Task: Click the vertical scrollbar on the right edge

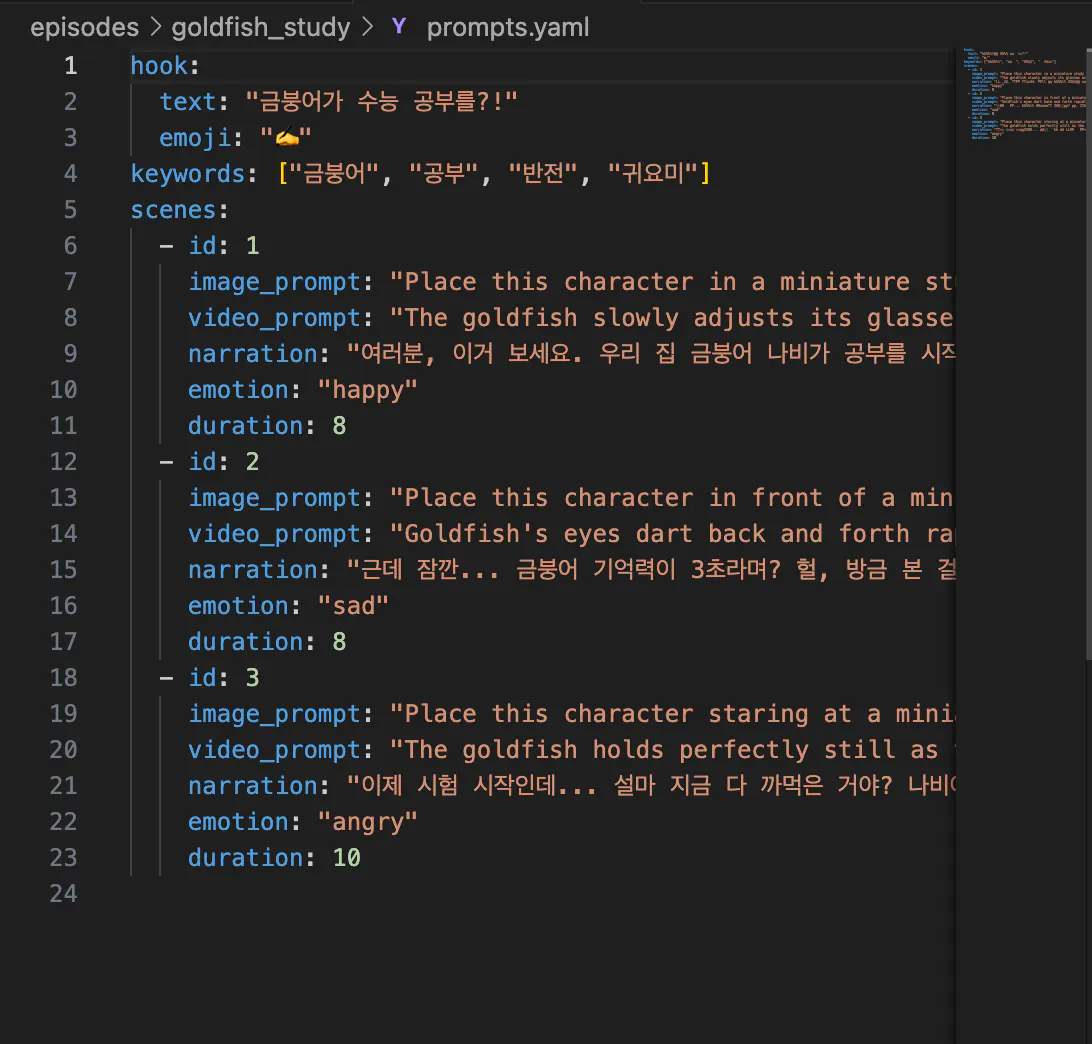Action: click(1086, 350)
